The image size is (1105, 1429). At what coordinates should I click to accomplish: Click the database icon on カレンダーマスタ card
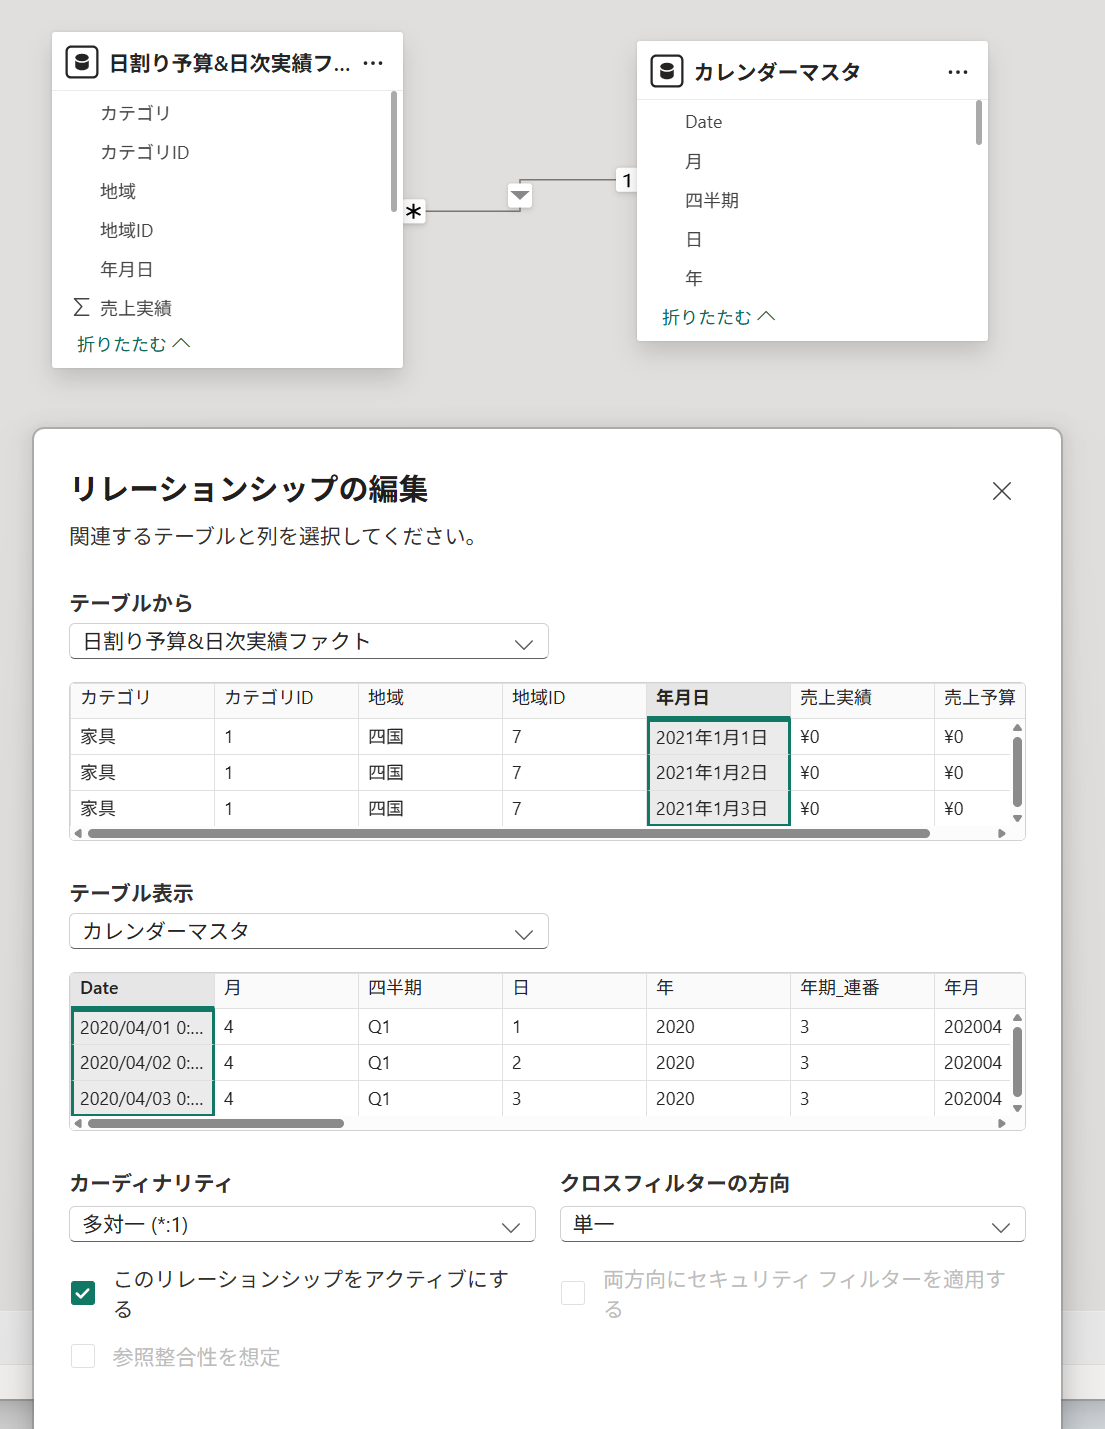coord(666,72)
